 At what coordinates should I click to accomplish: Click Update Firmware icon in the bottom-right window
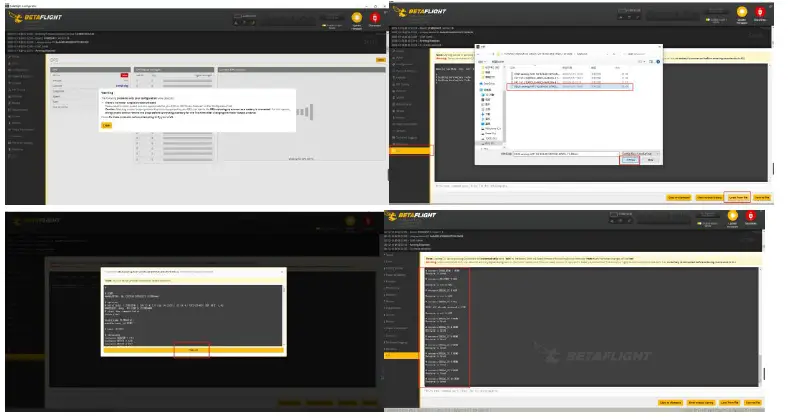(x=732, y=218)
